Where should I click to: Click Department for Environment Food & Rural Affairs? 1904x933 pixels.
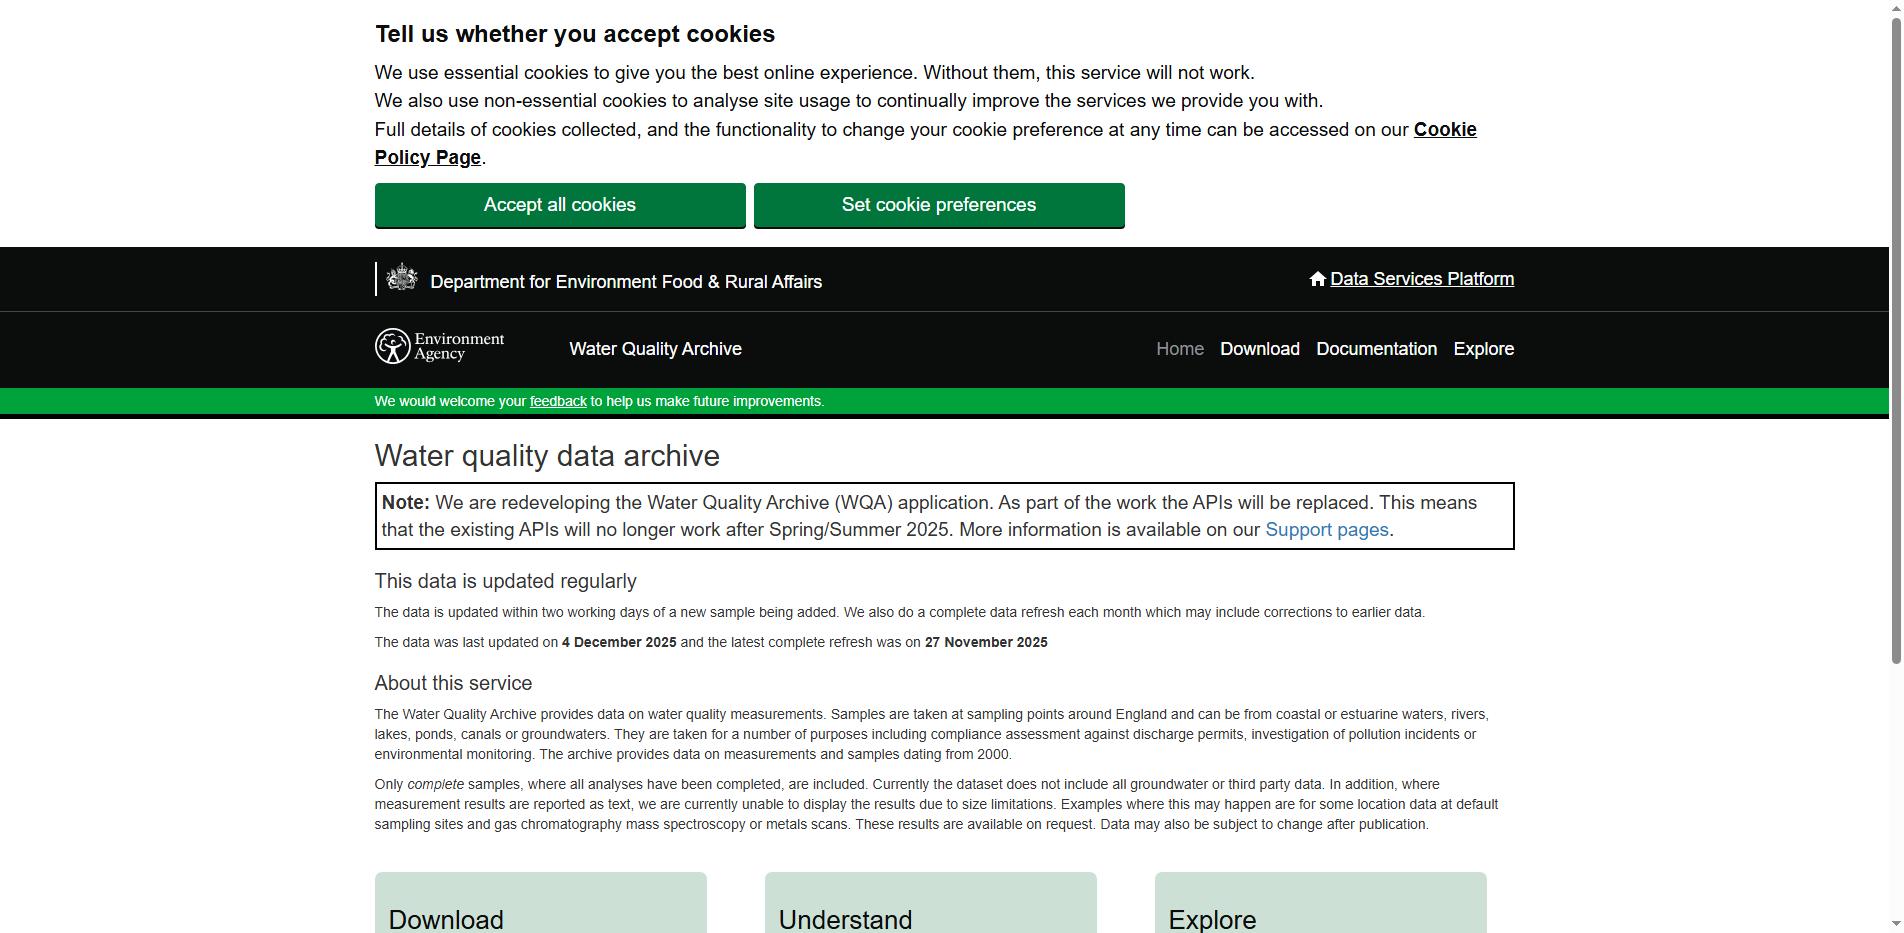pos(626,281)
